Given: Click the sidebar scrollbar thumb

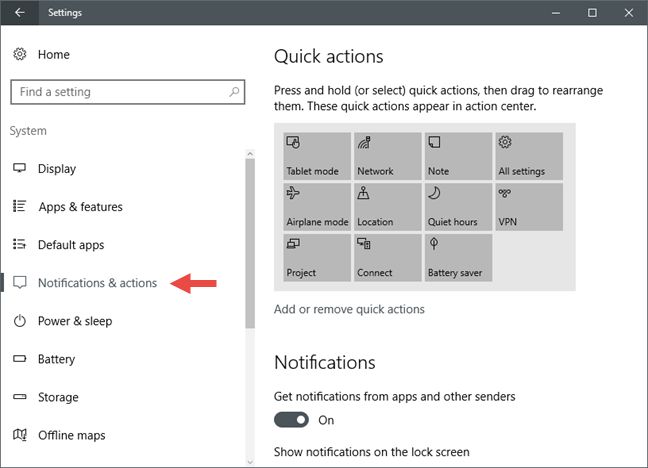Looking at the screenshot, I should 250,244.
